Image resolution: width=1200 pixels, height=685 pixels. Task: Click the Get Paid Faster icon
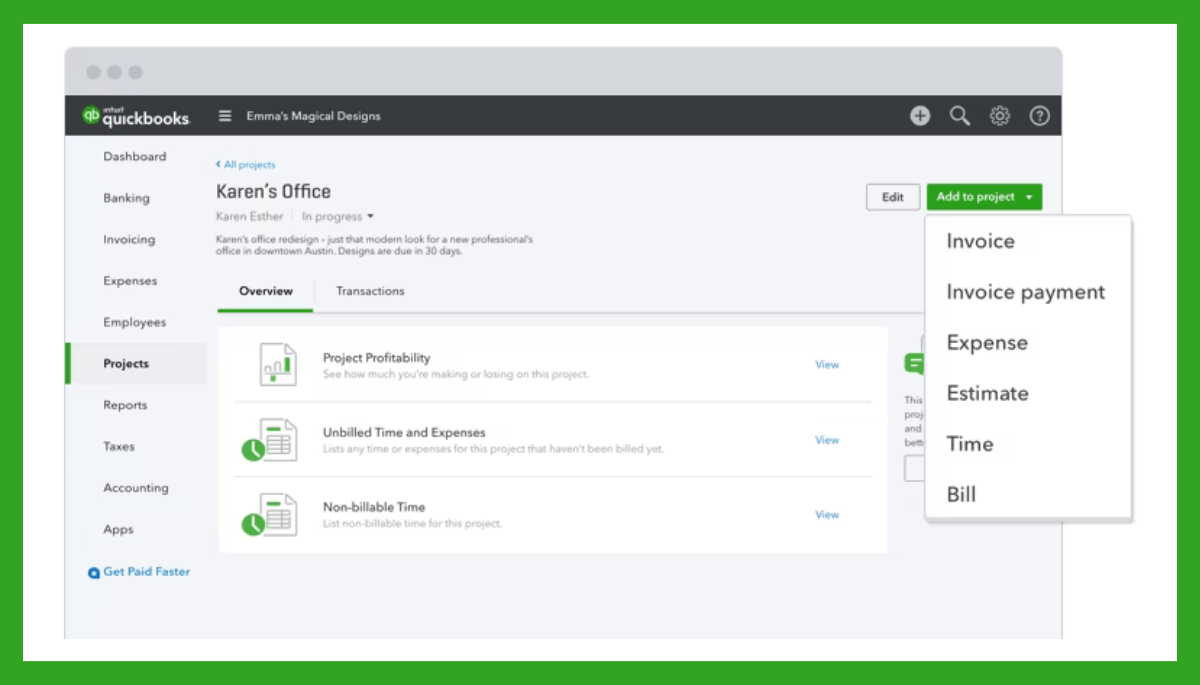point(93,571)
